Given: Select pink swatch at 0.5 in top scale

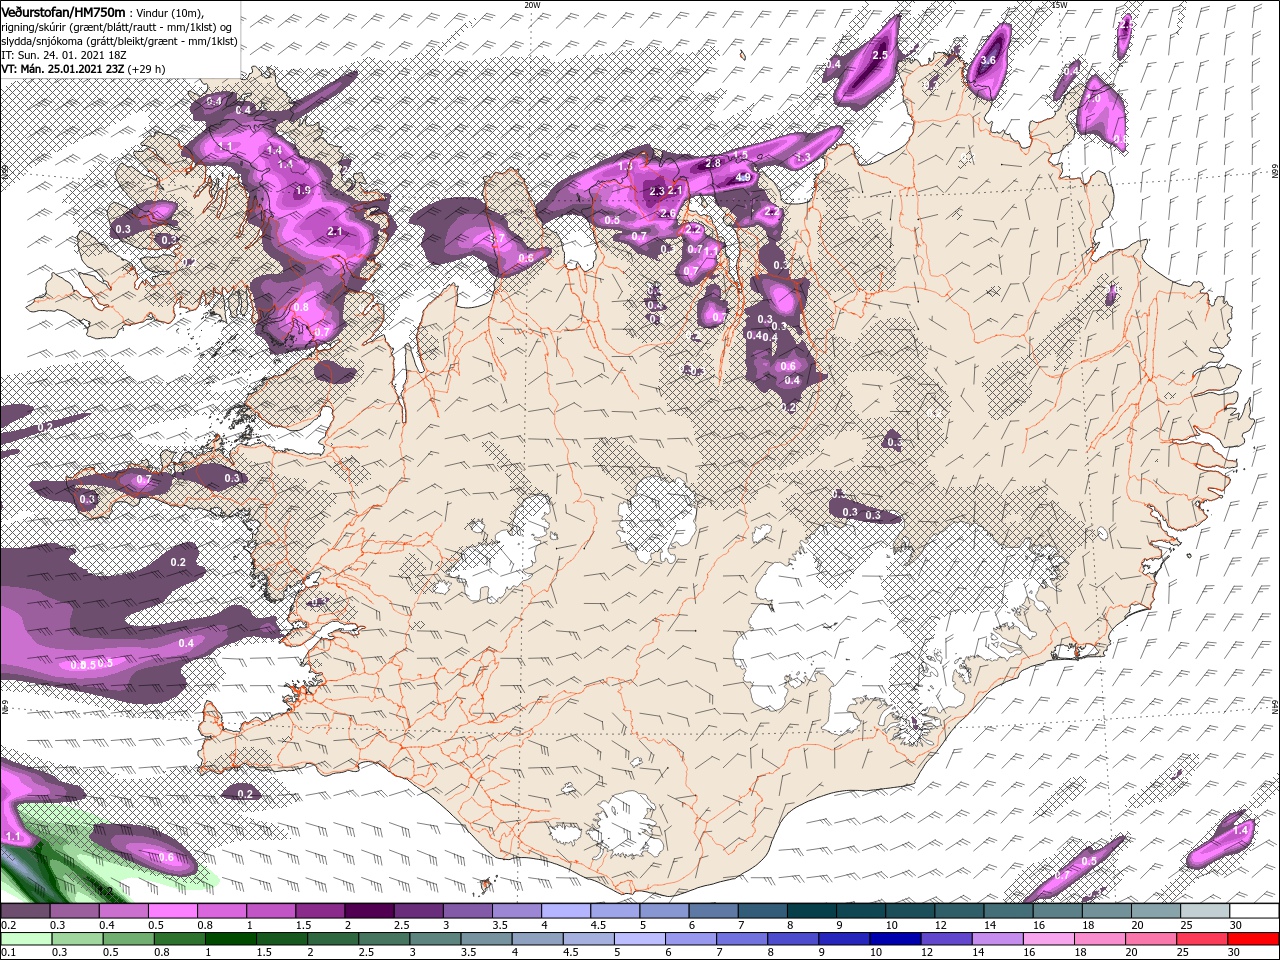Looking at the screenshot, I should coord(171,911).
